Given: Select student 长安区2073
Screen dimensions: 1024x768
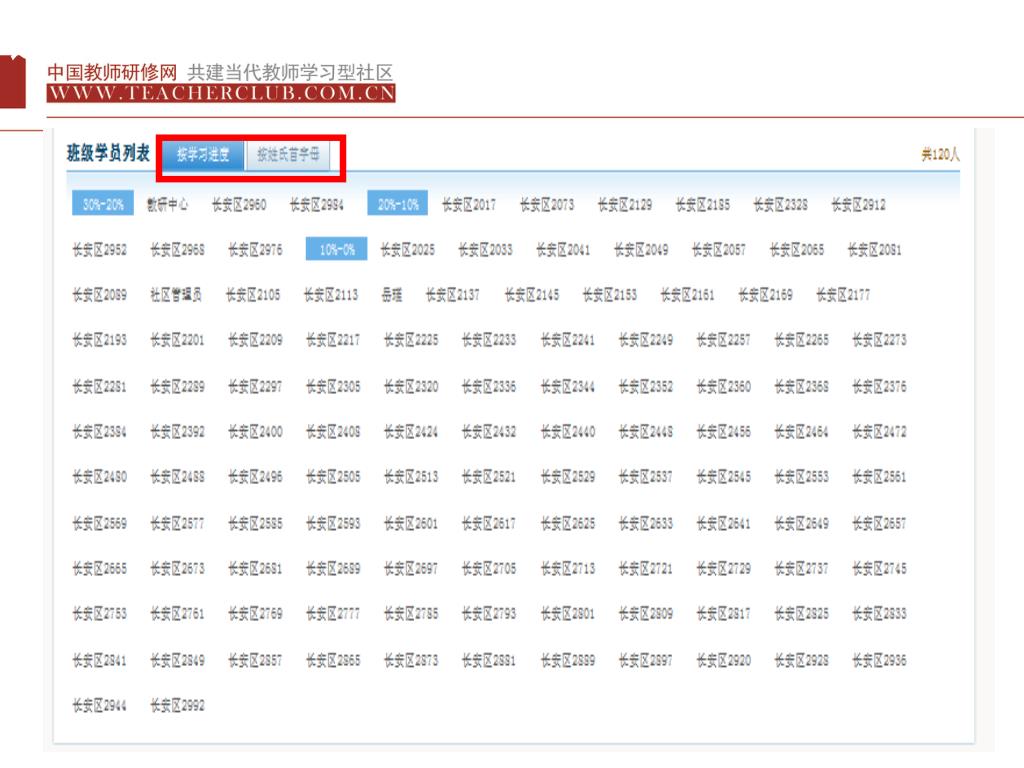Looking at the screenshot, I should tap(547, 205).
